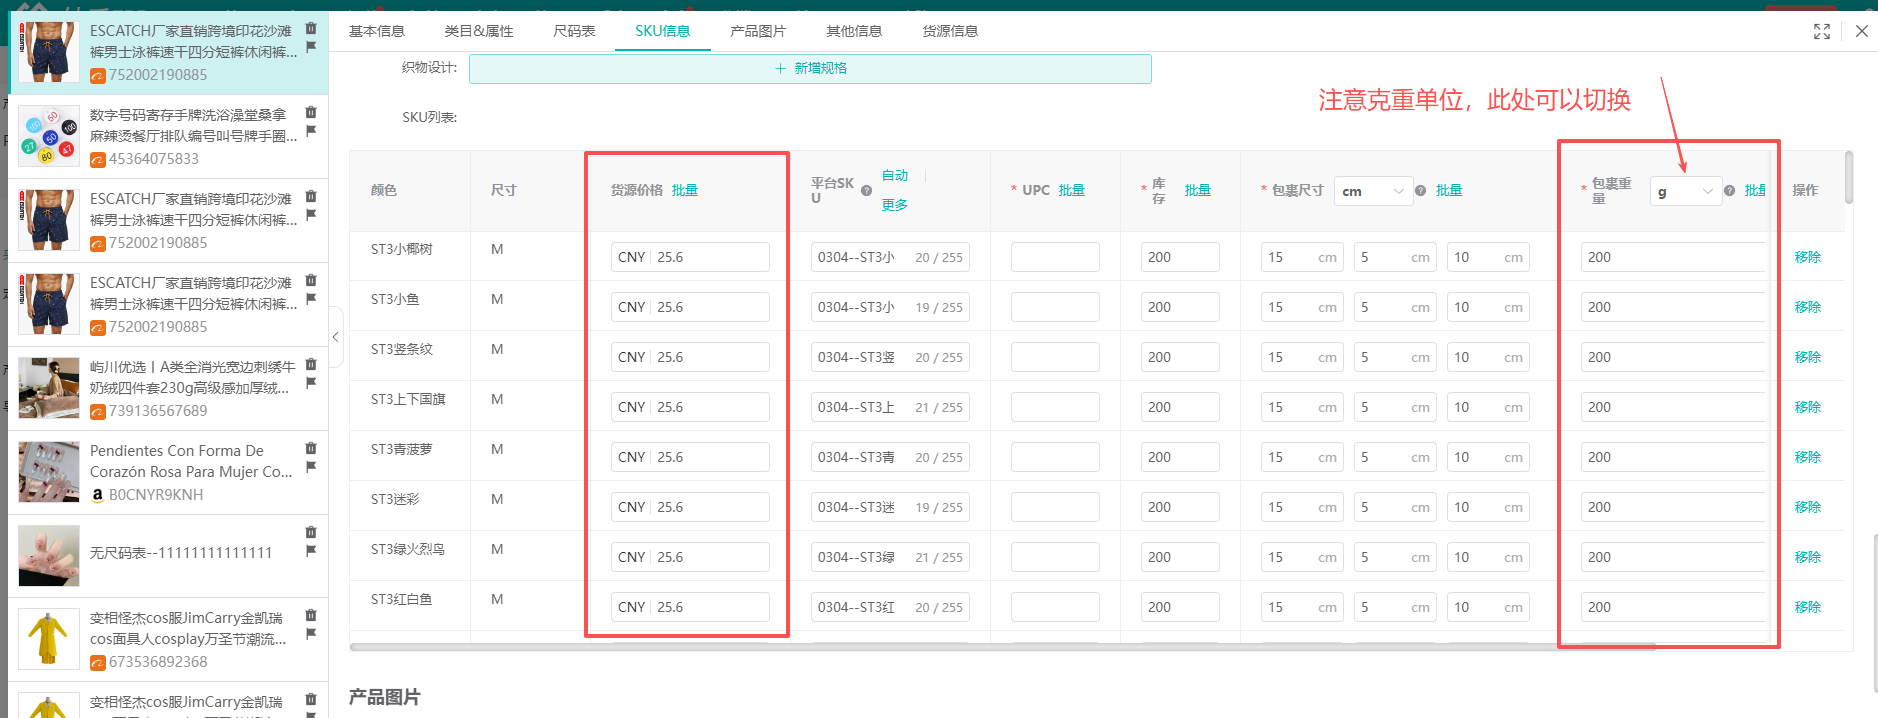
Task: Click the horizontal scrollbar under SKU table
Action: [1000, 647]
